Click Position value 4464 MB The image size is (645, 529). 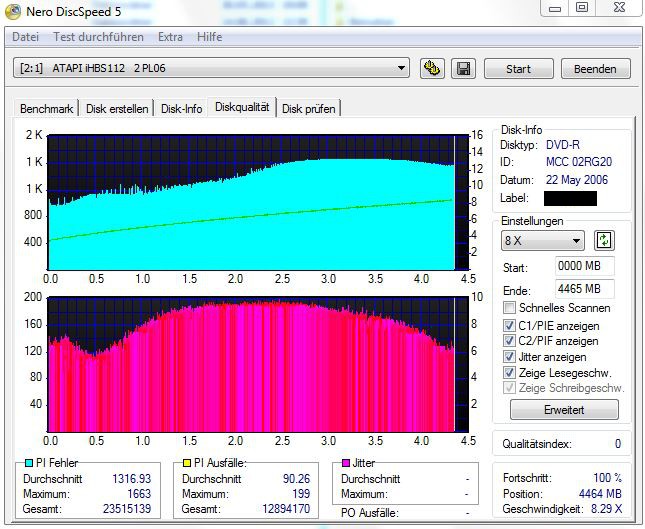600,493
